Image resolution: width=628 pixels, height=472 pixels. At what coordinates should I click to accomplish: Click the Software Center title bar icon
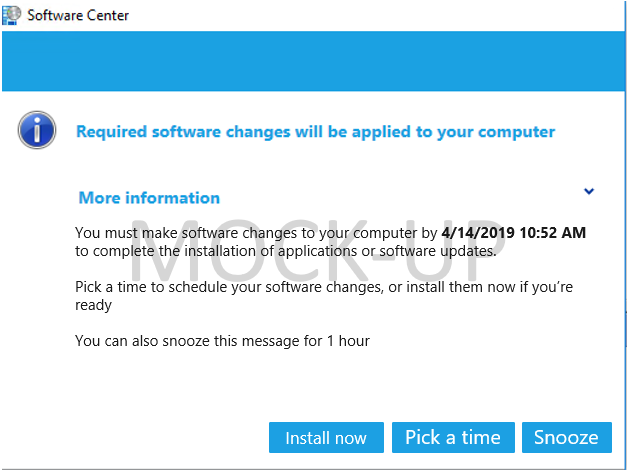tap(11, 15)
